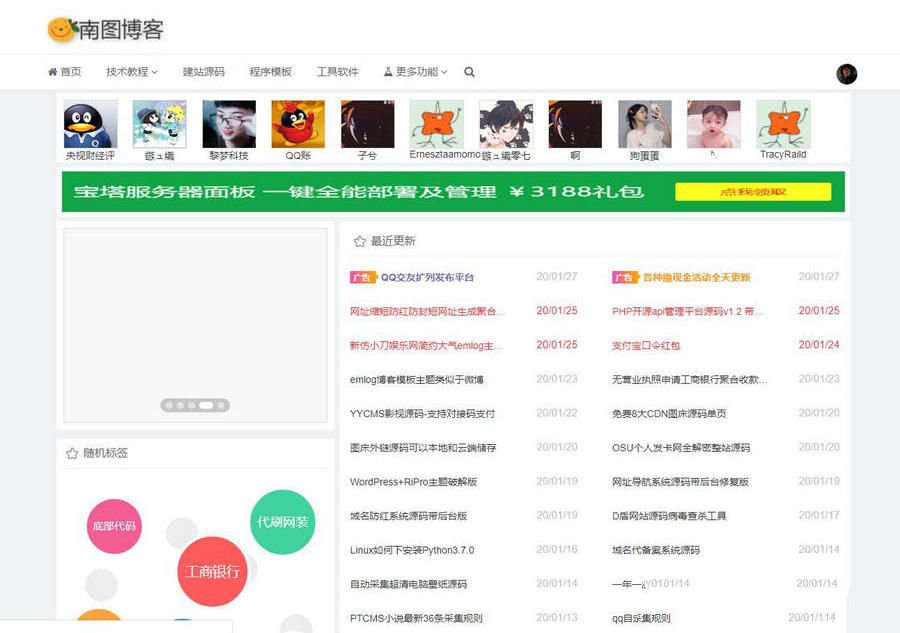This screenshot has width=900, height=633.
Task: Click the 工商银行 red tag bubble
Action: tap(212, 571)
